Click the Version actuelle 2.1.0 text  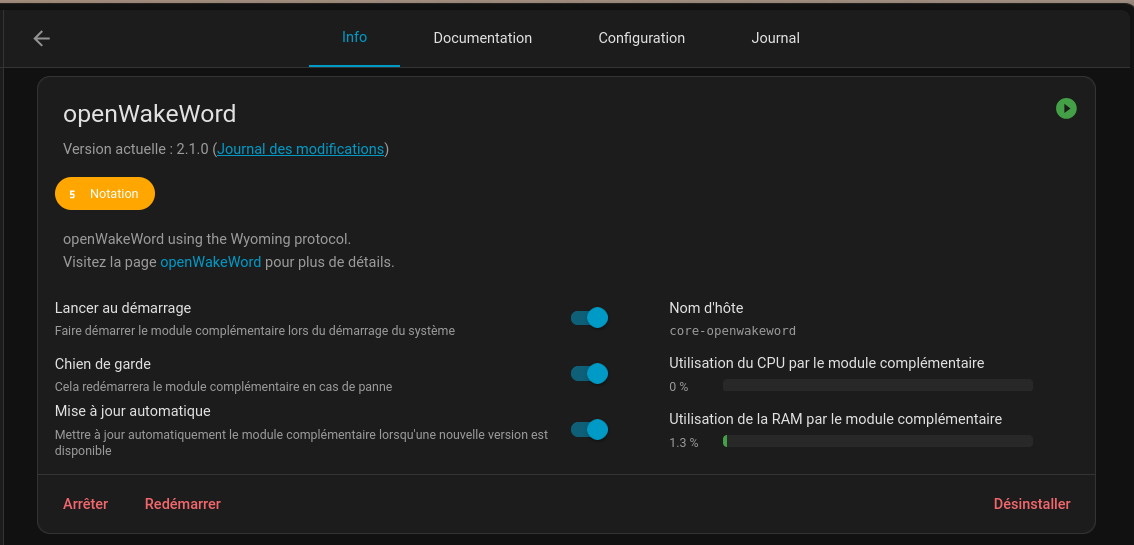pos(135,149)
